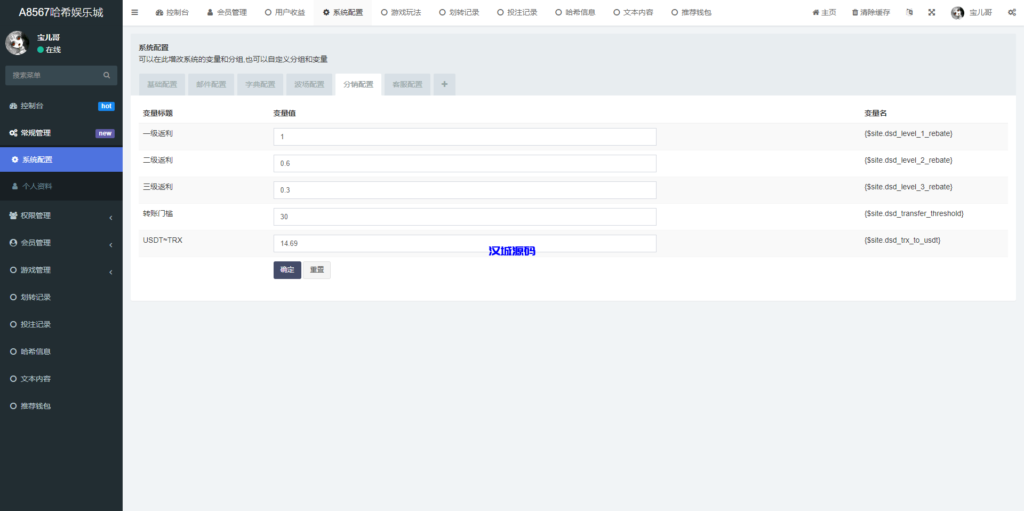
Task: Switch to the 文本内容 top tab
Action: coord(633,12)
